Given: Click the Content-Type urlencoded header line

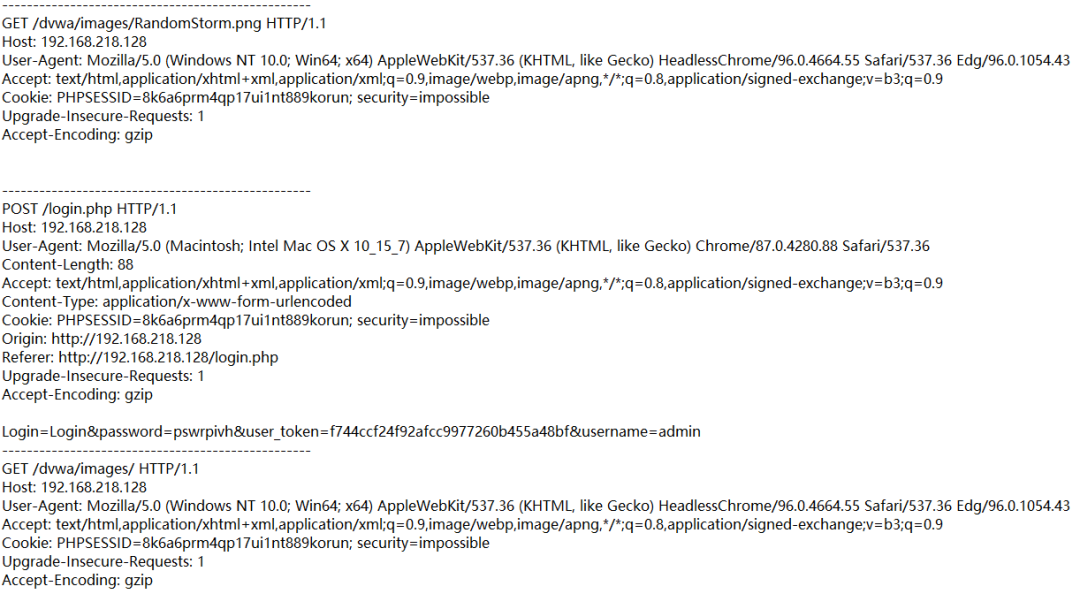Looking at the screenshot, I should tap(176, 302).
